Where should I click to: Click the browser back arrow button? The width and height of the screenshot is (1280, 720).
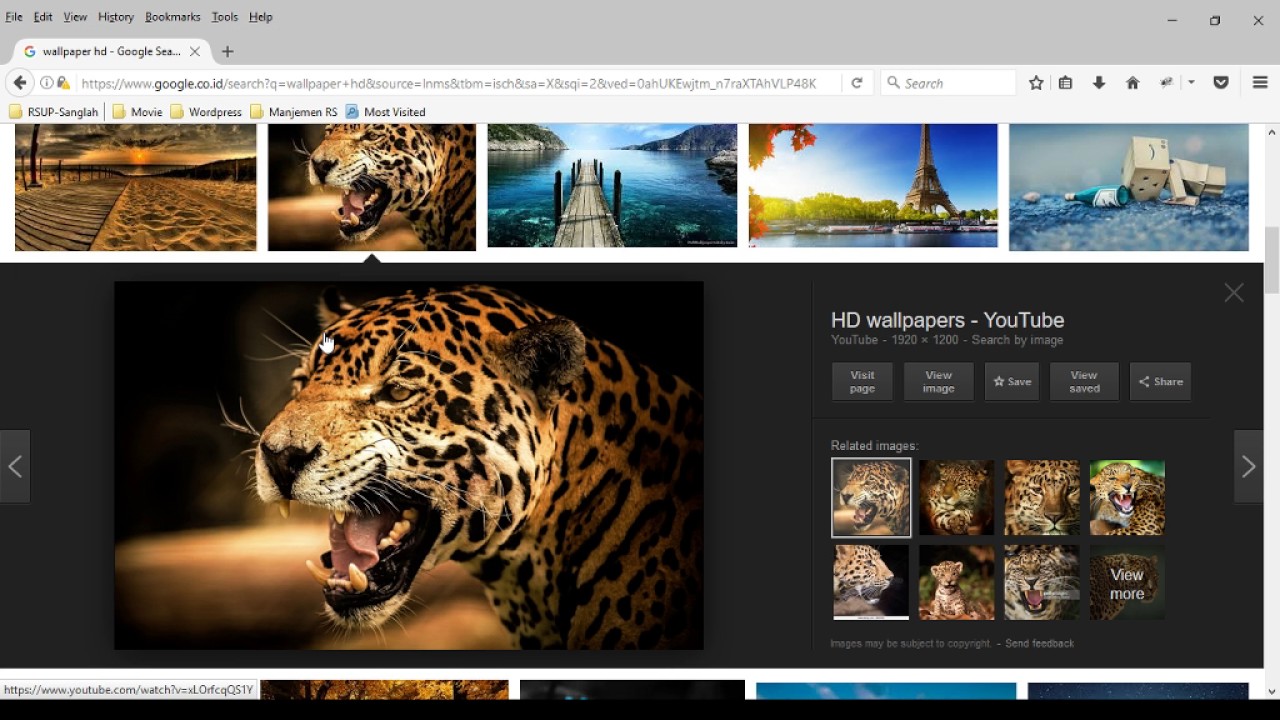[20, 83]
